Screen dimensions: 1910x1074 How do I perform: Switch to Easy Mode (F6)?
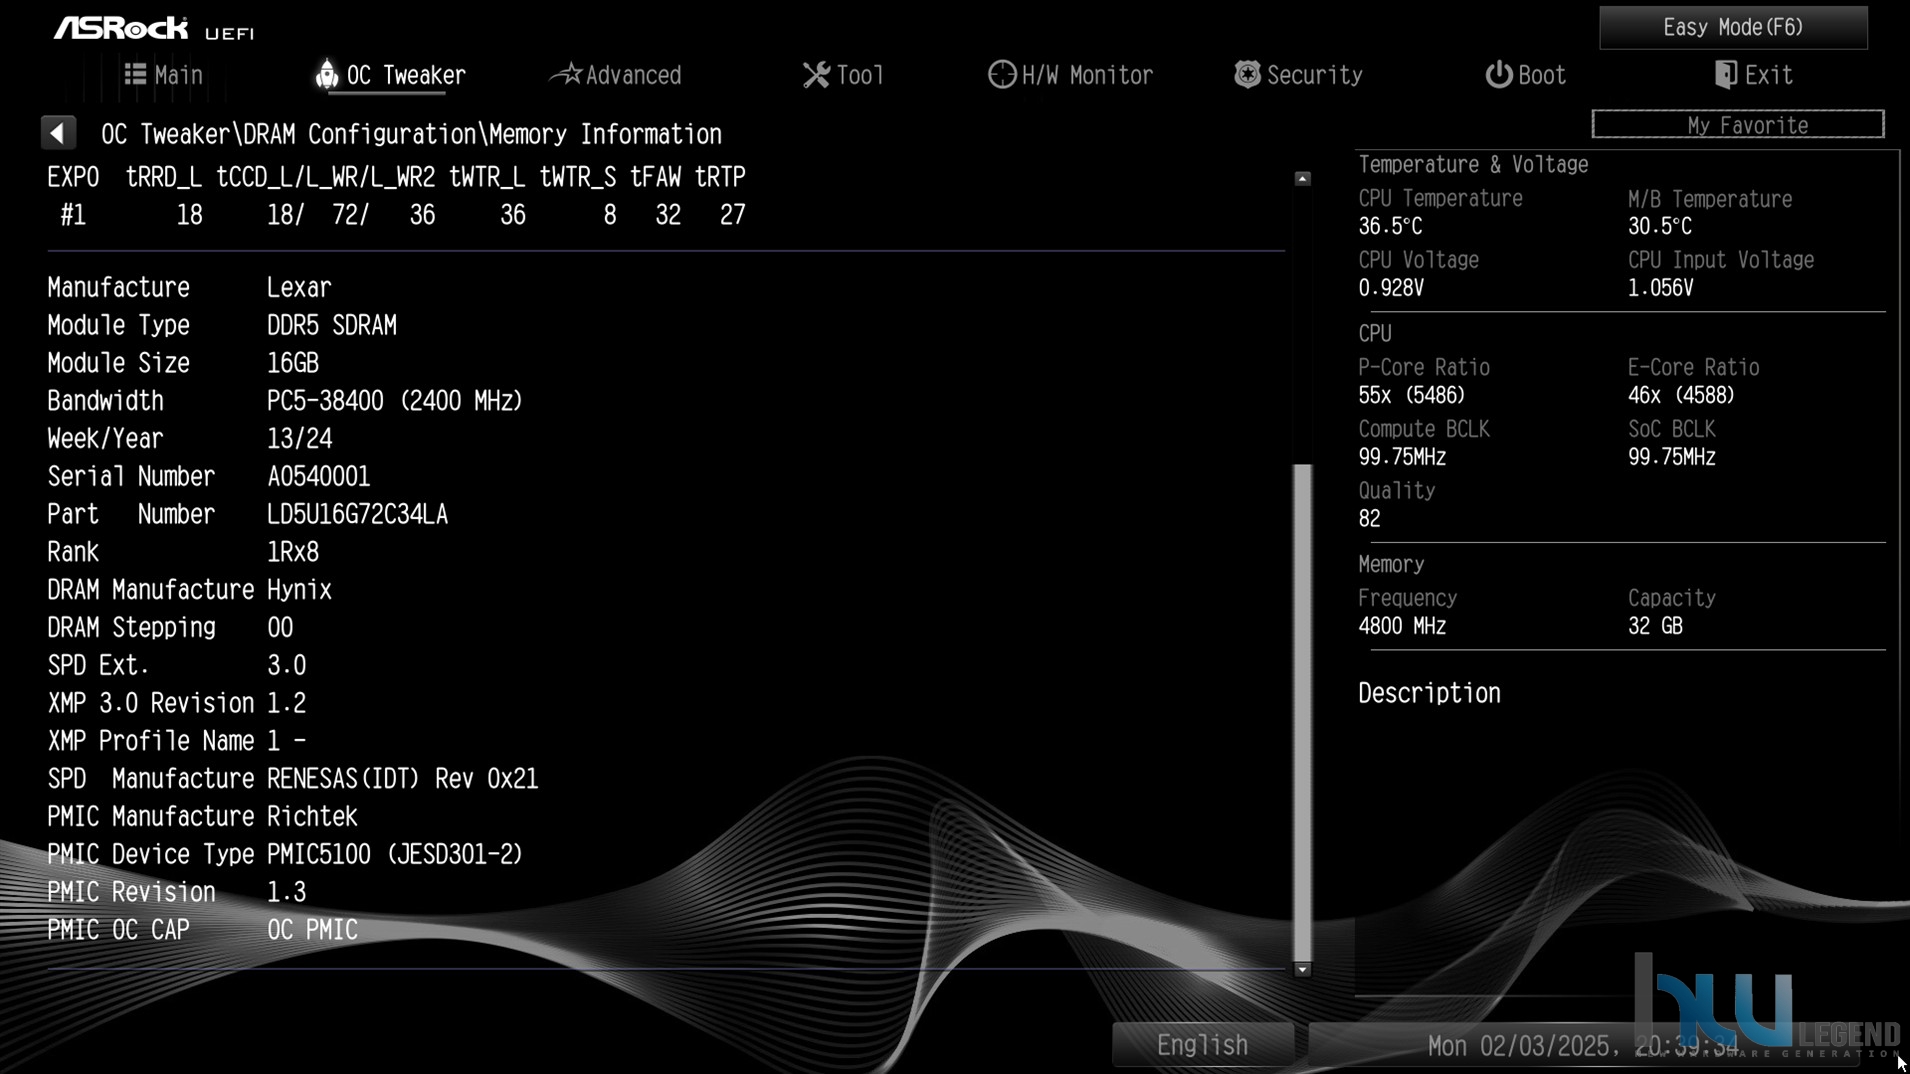[x=1733, y=27]
